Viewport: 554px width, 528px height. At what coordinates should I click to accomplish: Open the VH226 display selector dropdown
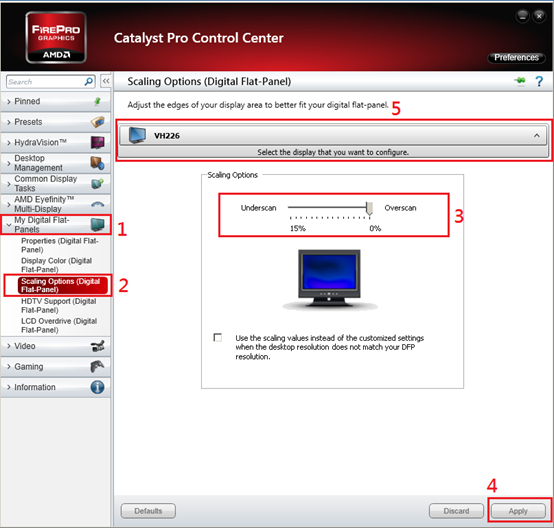[333, 136]
